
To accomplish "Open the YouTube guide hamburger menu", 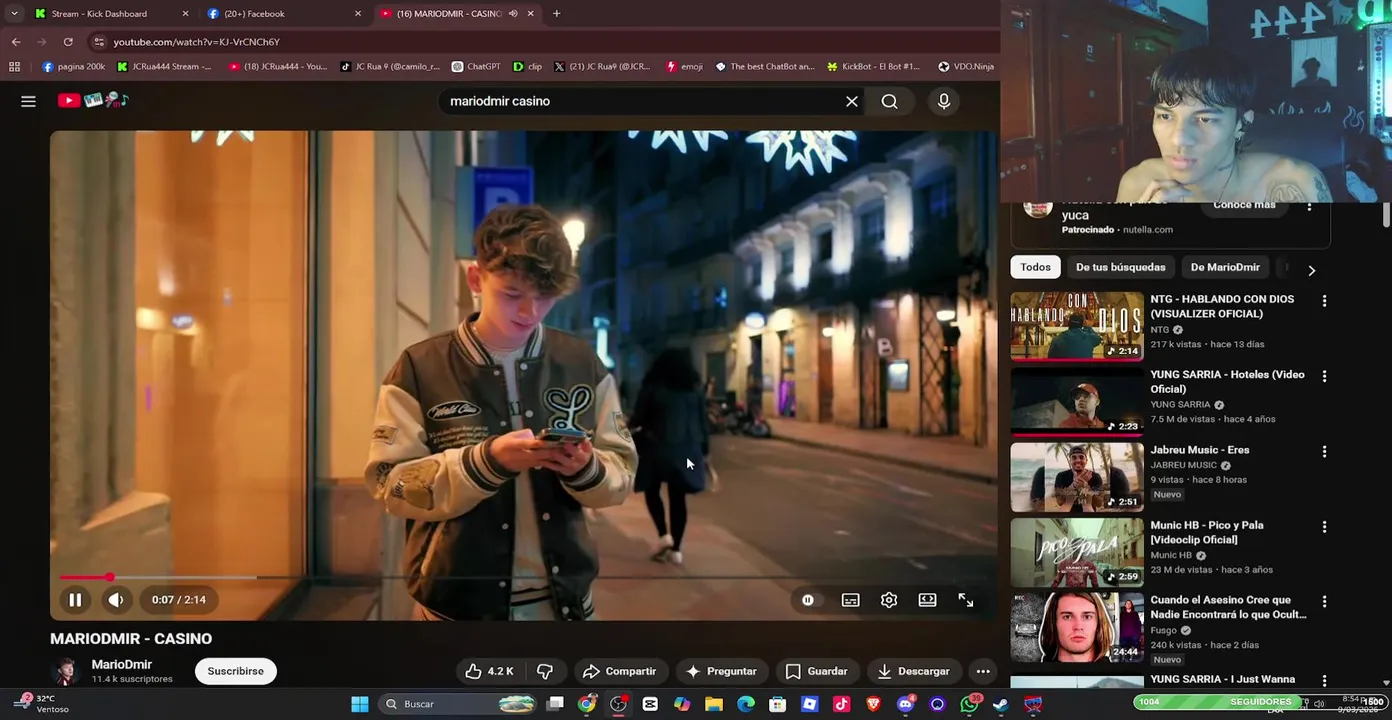I will (28, 101).
